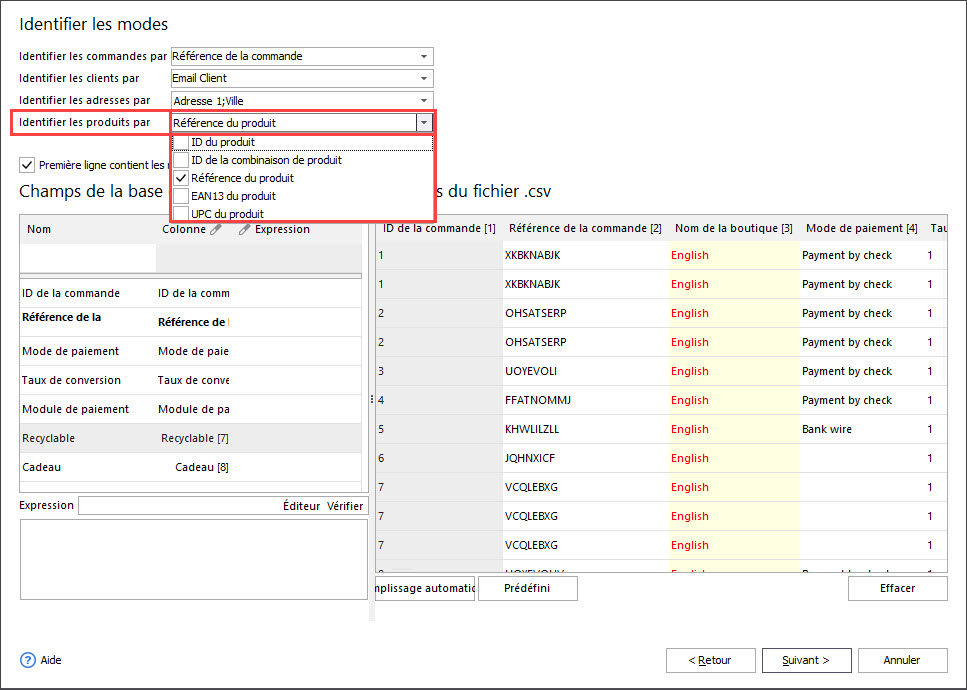Click Nom de la boutique [3] column header

click(734, 229)
